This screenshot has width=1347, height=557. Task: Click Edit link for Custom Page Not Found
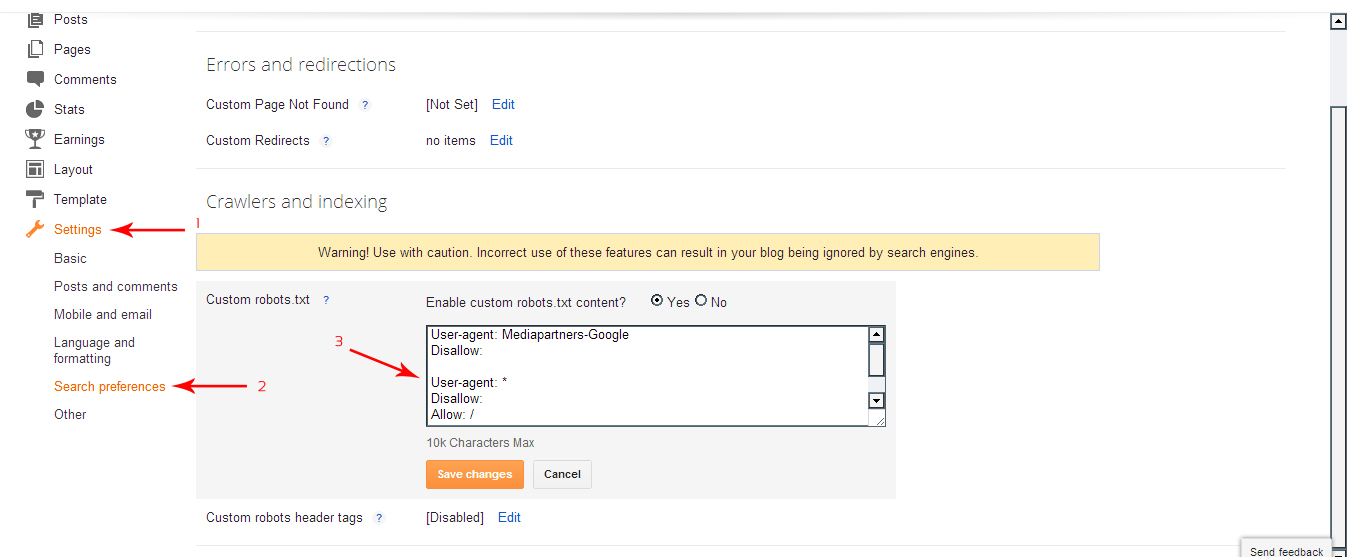pyautogui.click(x=503, y=104)
